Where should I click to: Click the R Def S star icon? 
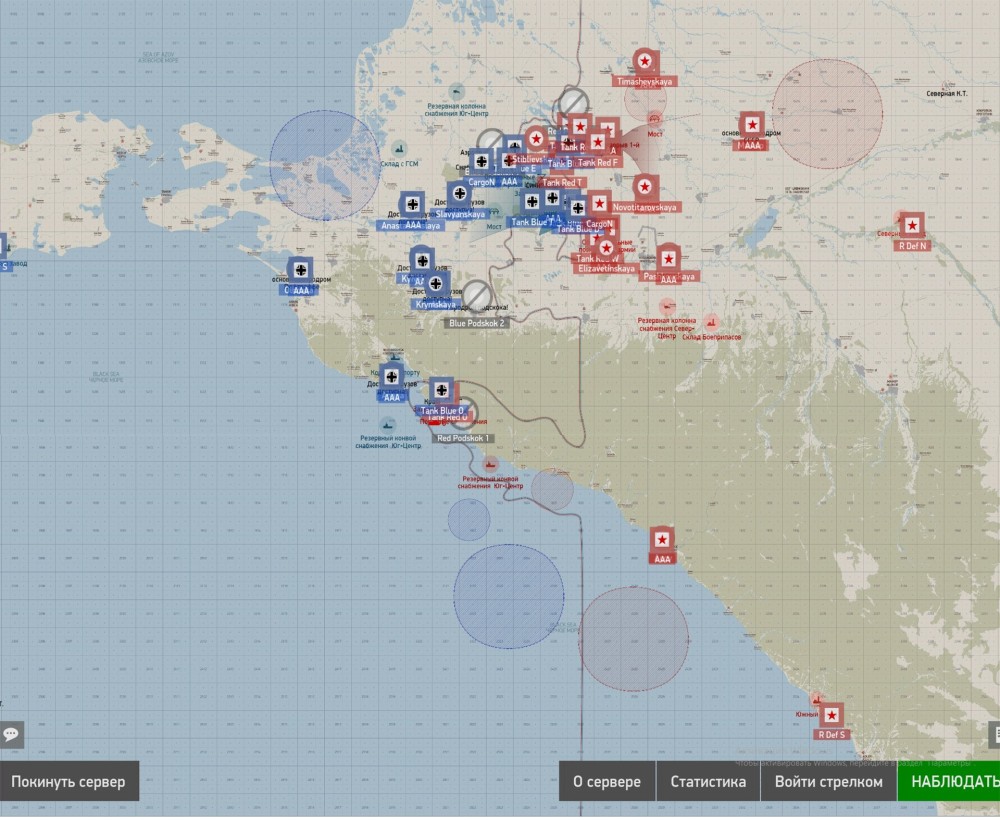point(831,716)
